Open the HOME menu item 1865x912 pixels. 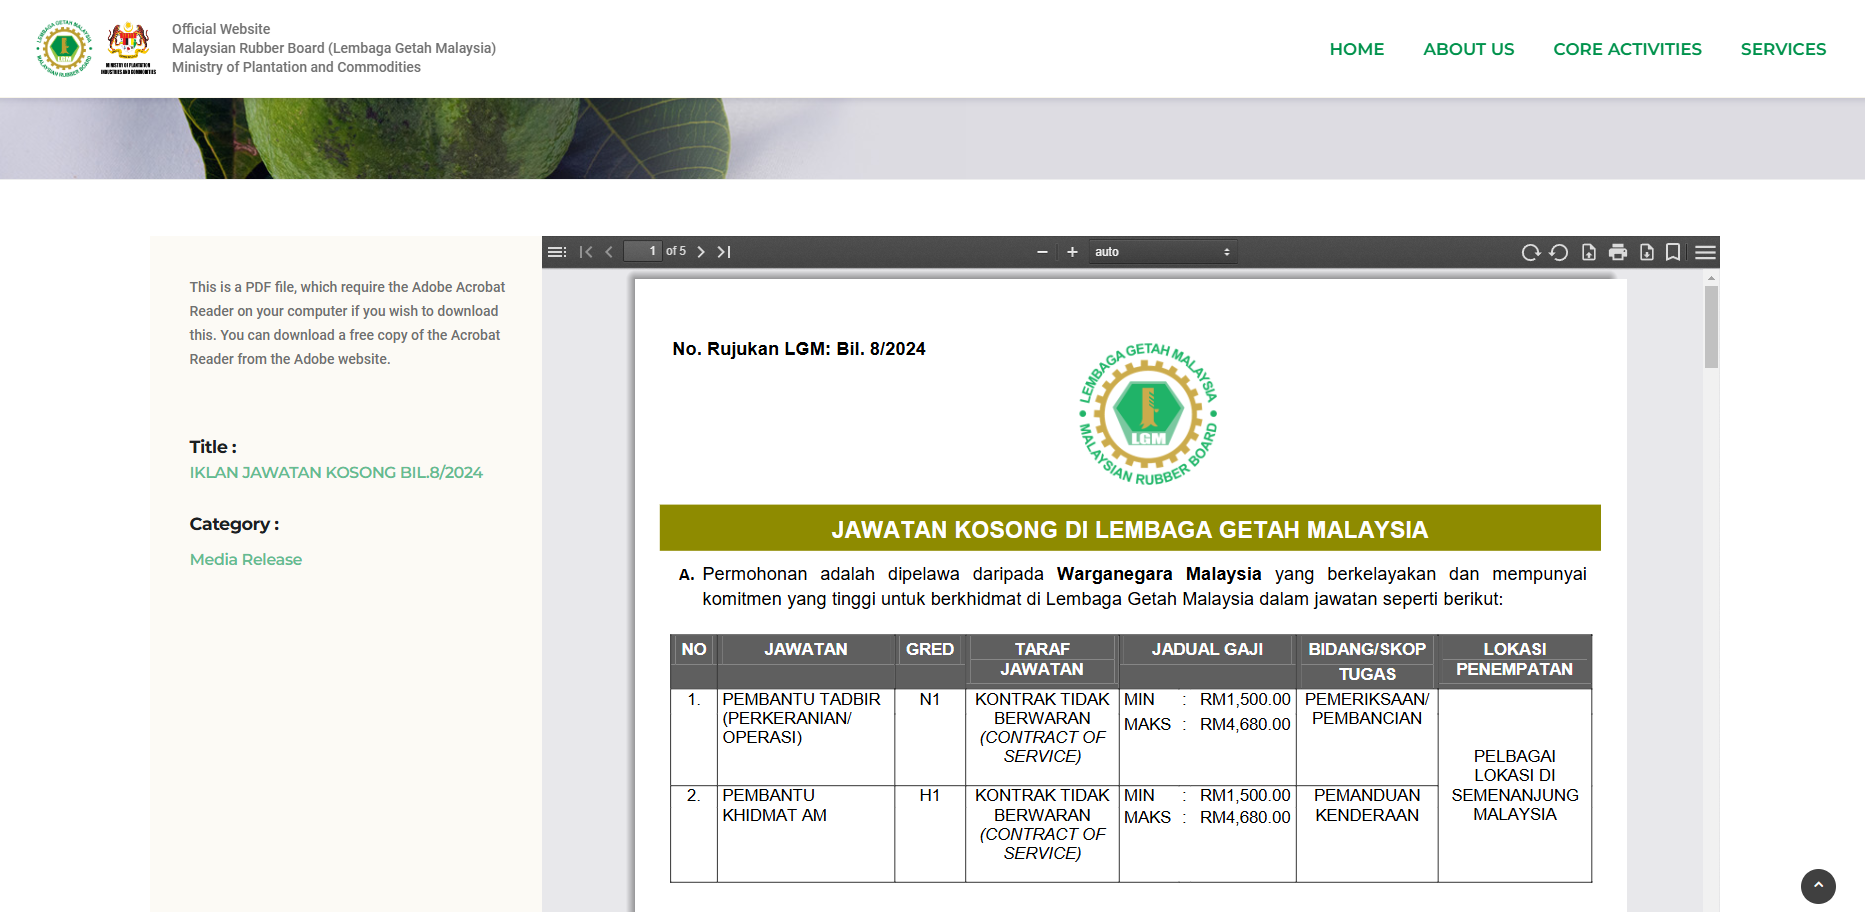pos(1357,49)
